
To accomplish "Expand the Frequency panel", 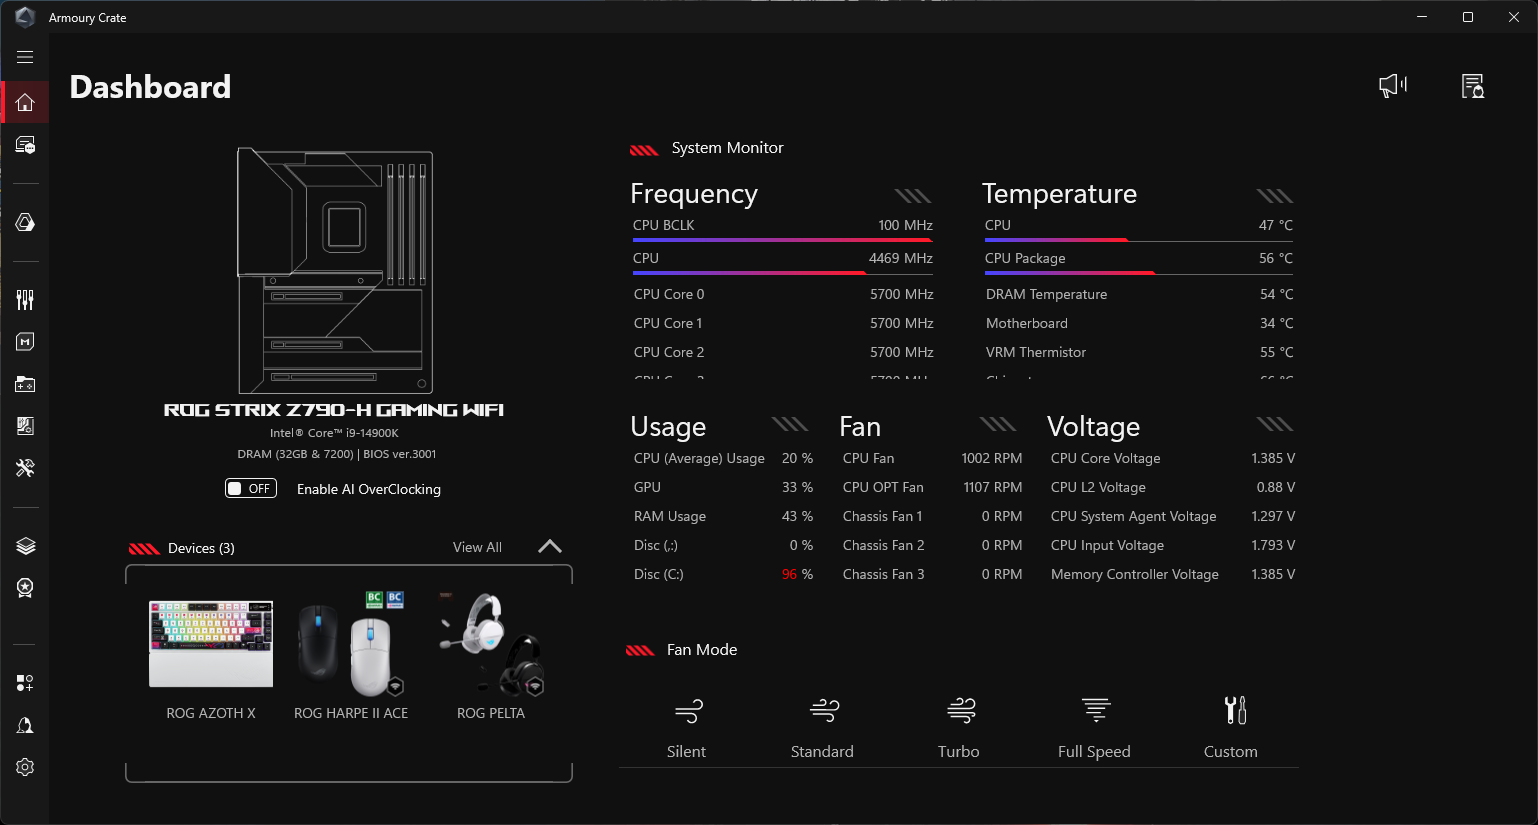I will [x=912, y=196].
